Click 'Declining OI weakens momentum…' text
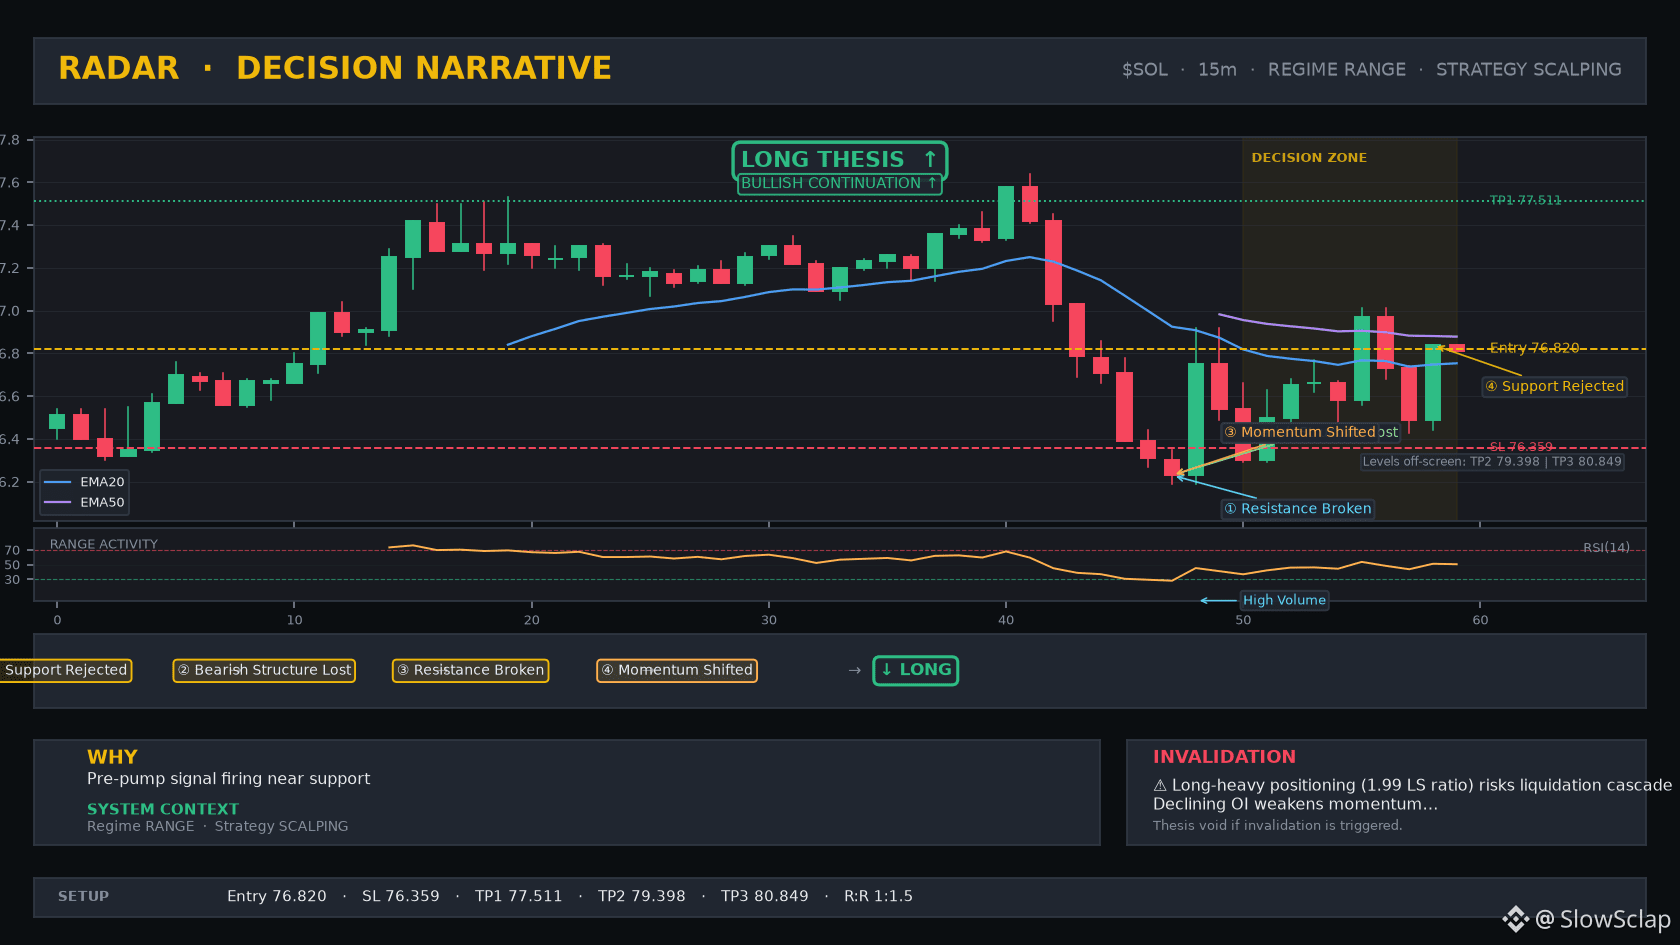The image size is (1680, 945). [1295, 804]
